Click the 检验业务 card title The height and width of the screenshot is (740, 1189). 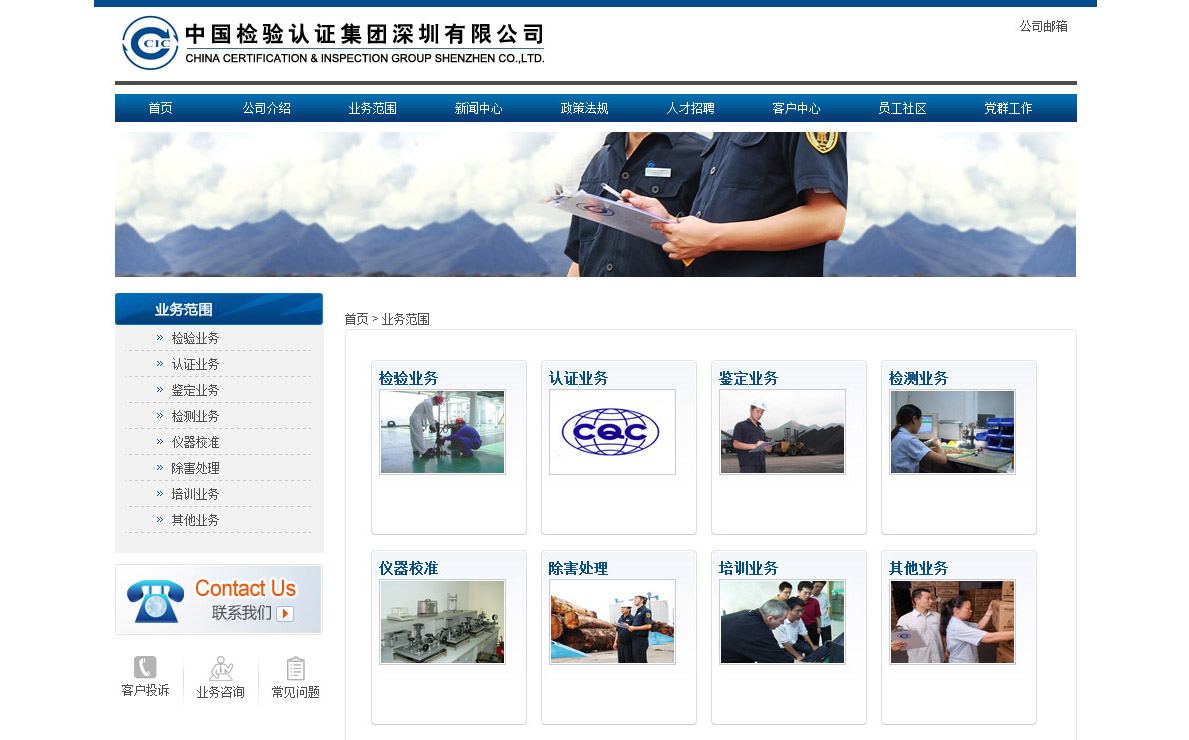[x=409, y=378]
